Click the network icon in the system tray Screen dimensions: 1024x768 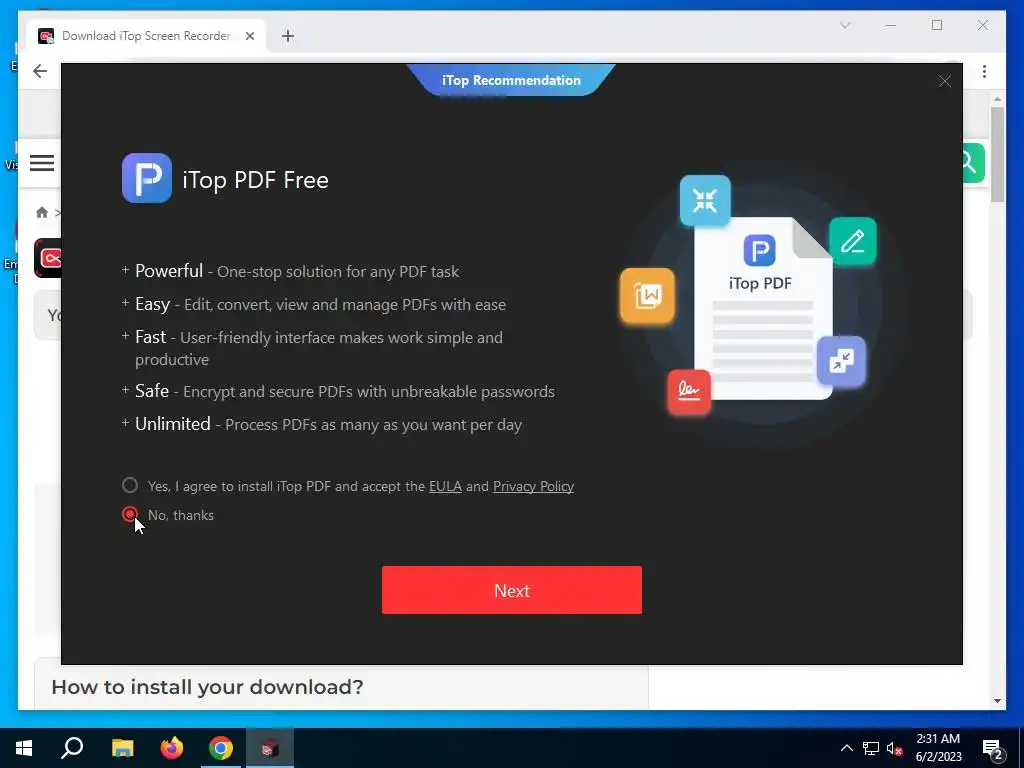click(871, 748)
